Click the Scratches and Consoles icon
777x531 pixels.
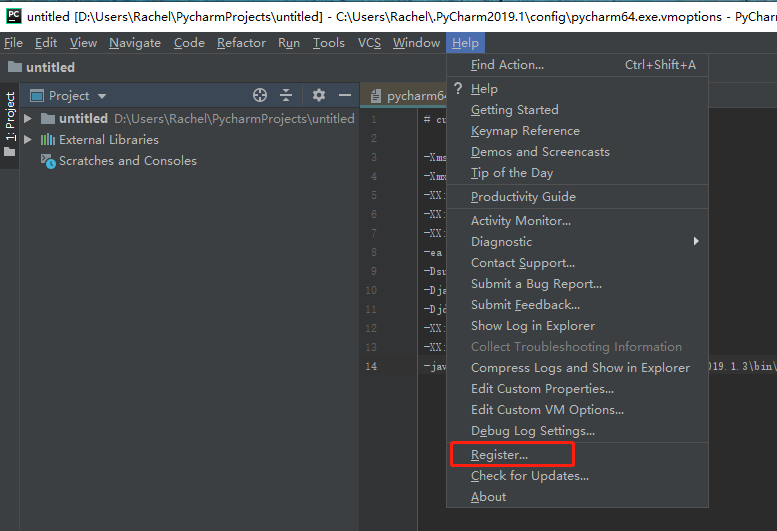[48, 161]
